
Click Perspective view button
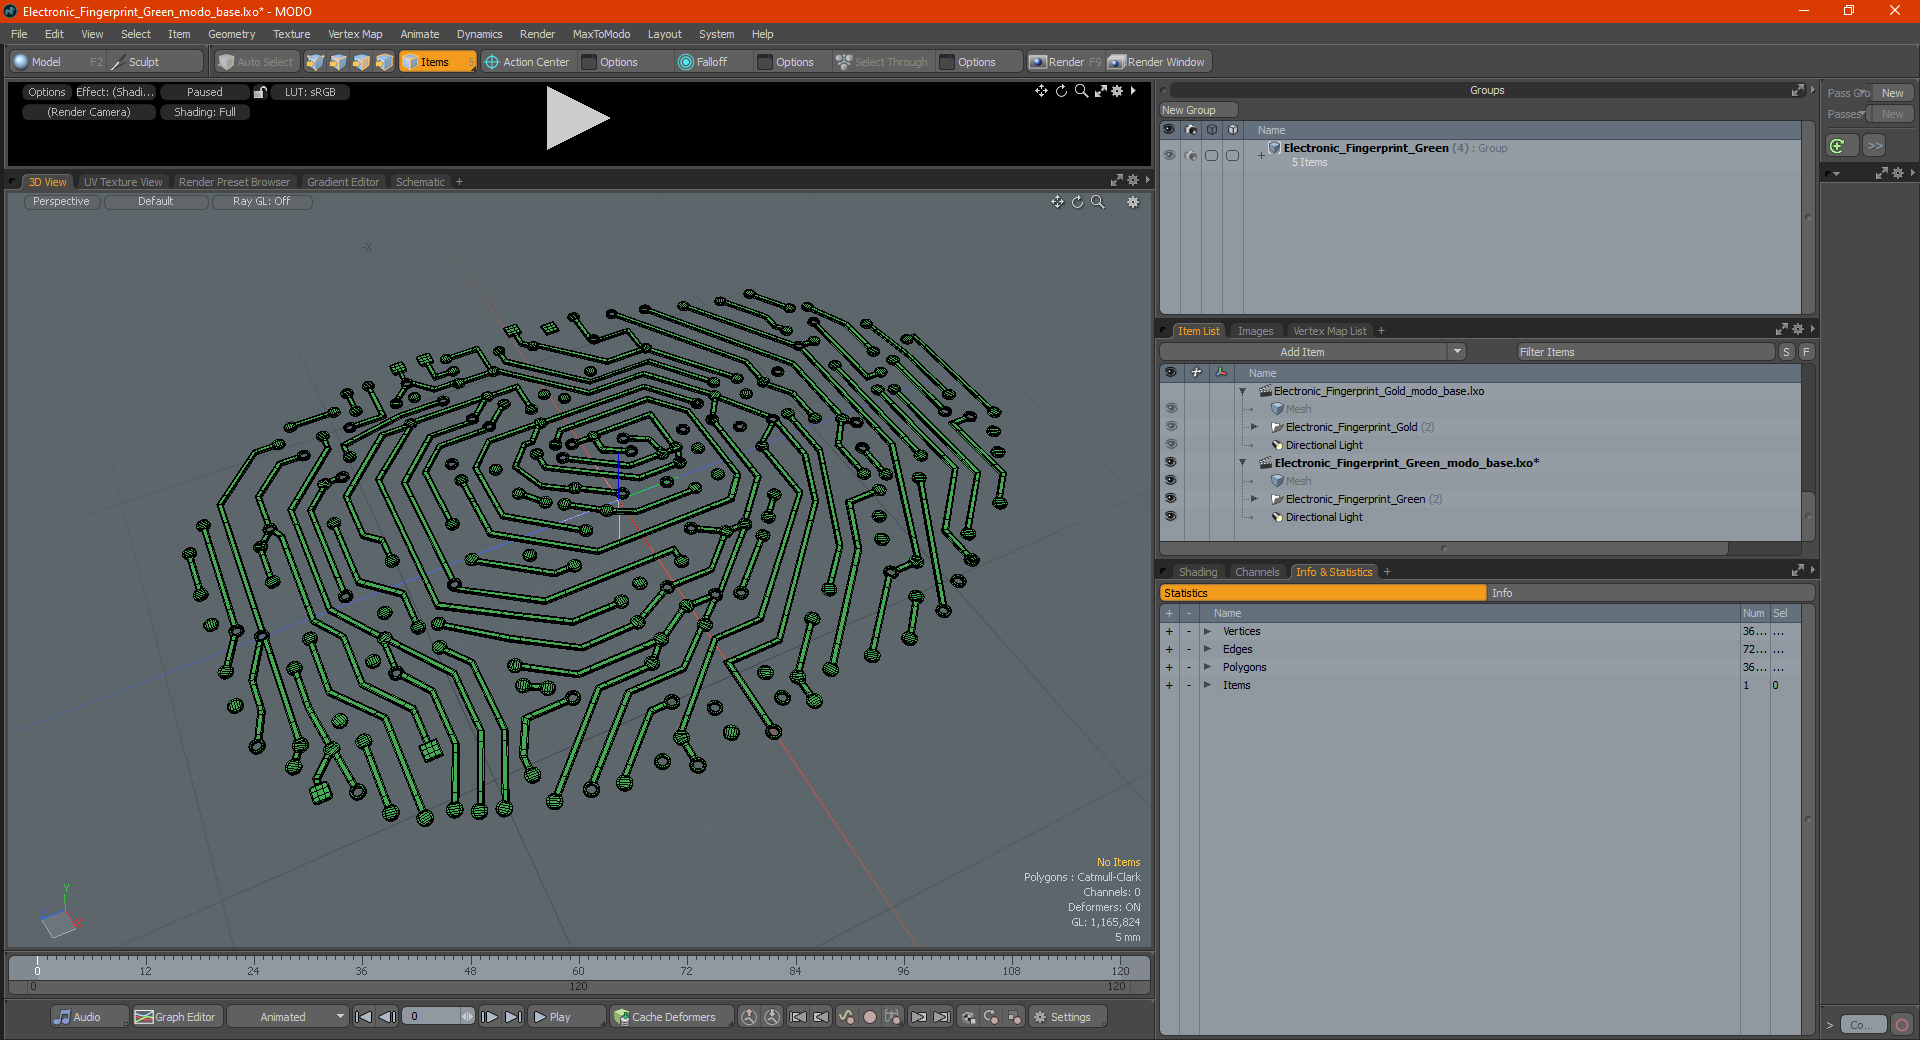point(61,202)
